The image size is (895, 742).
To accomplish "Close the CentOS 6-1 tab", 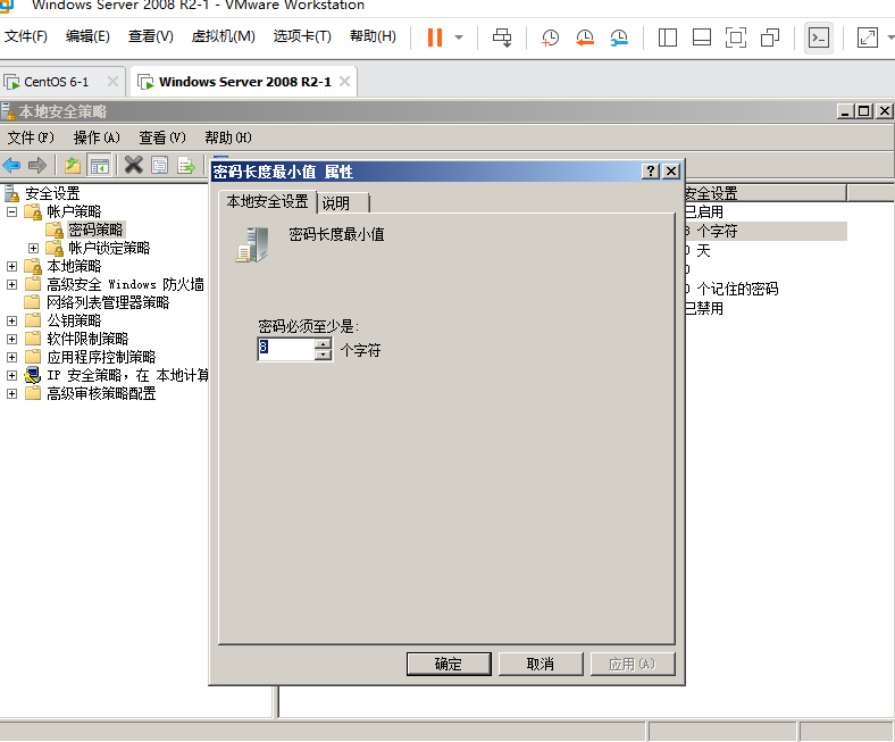I will tap(113, 82).
